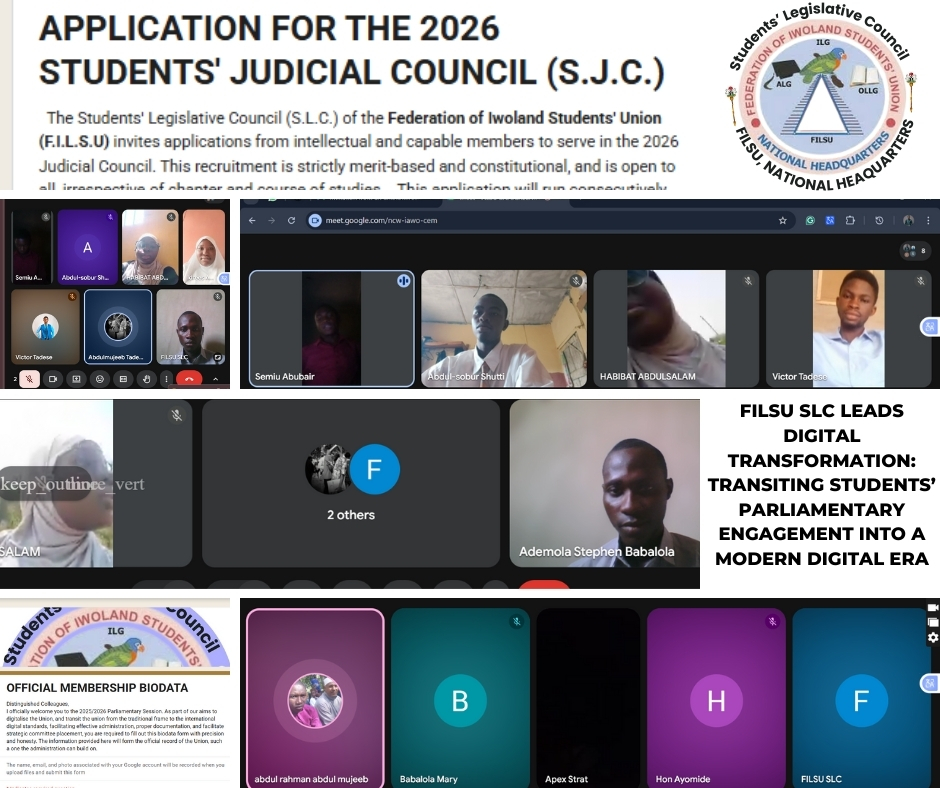Select the large HABIBAT ABDULSALAM video tile

676,329
